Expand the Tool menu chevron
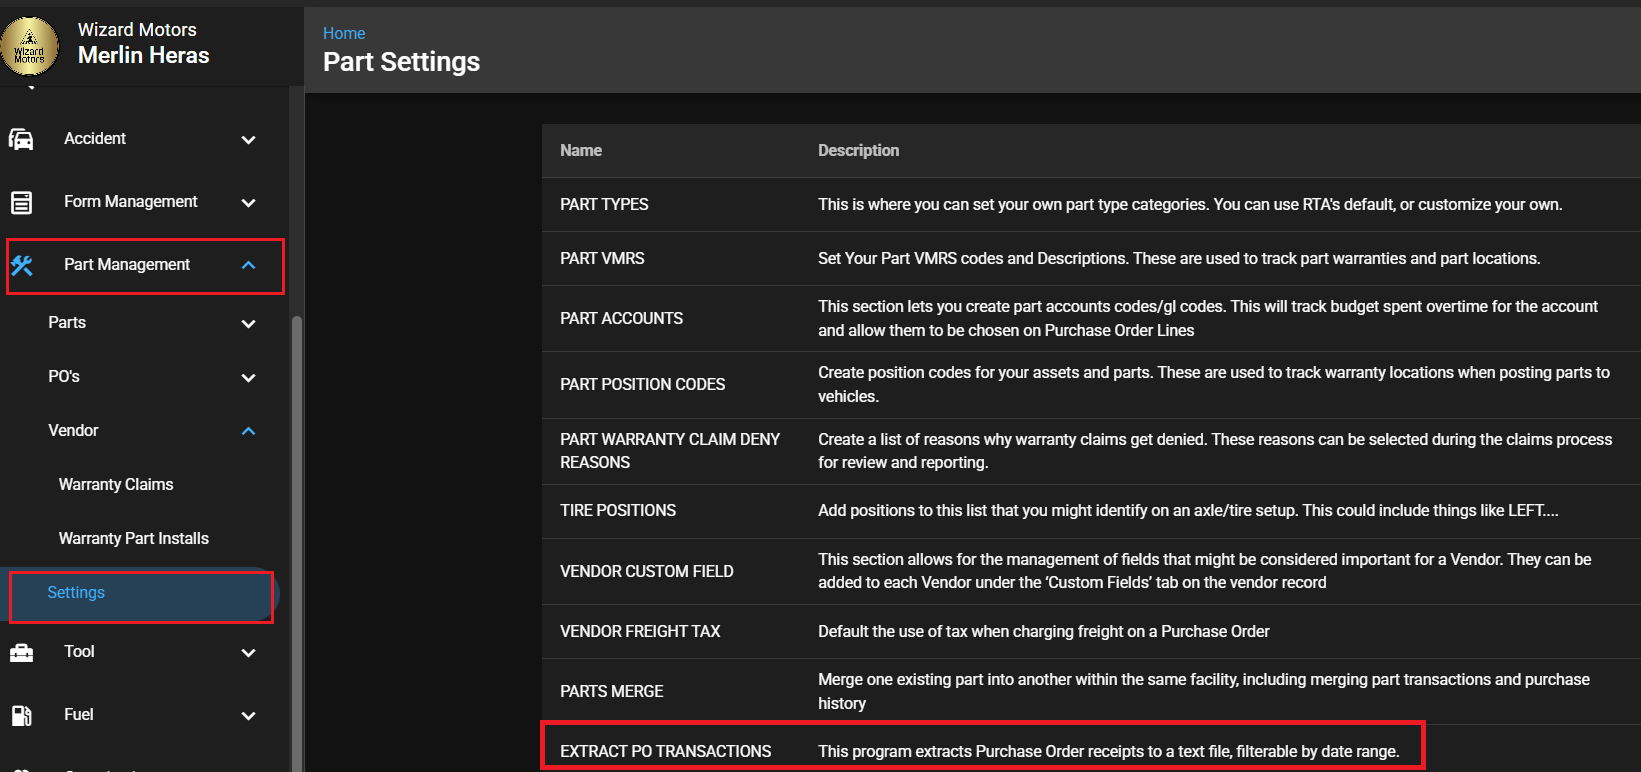Image resolution: width=1641 pixels, height=772 pixels. [248, 653]
